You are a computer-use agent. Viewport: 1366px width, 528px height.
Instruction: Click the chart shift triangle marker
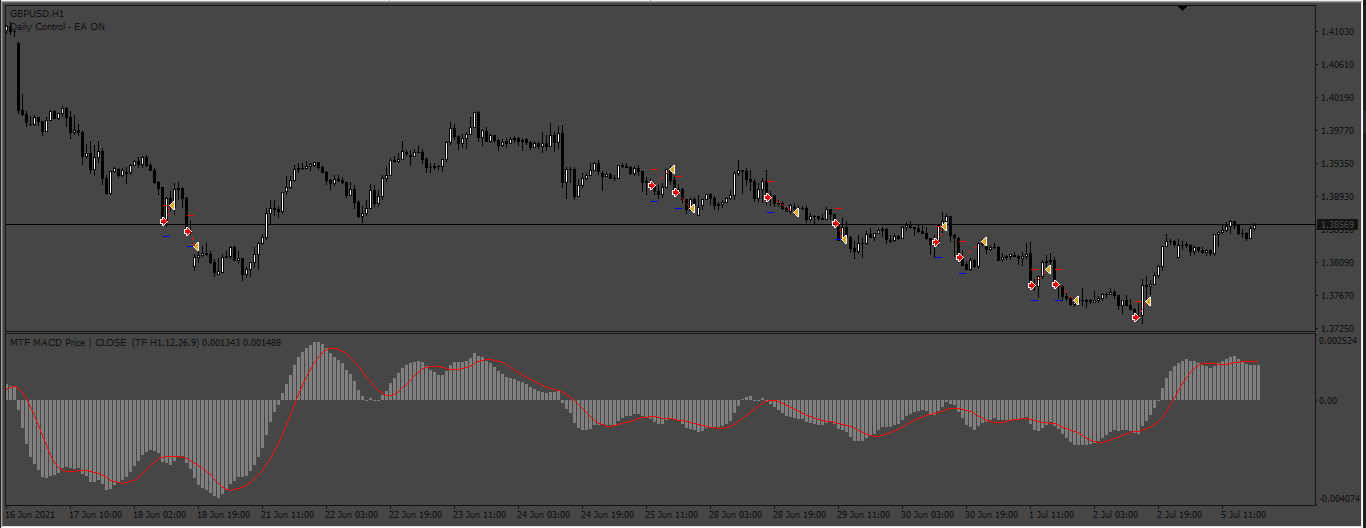[x=1183, y=8]
